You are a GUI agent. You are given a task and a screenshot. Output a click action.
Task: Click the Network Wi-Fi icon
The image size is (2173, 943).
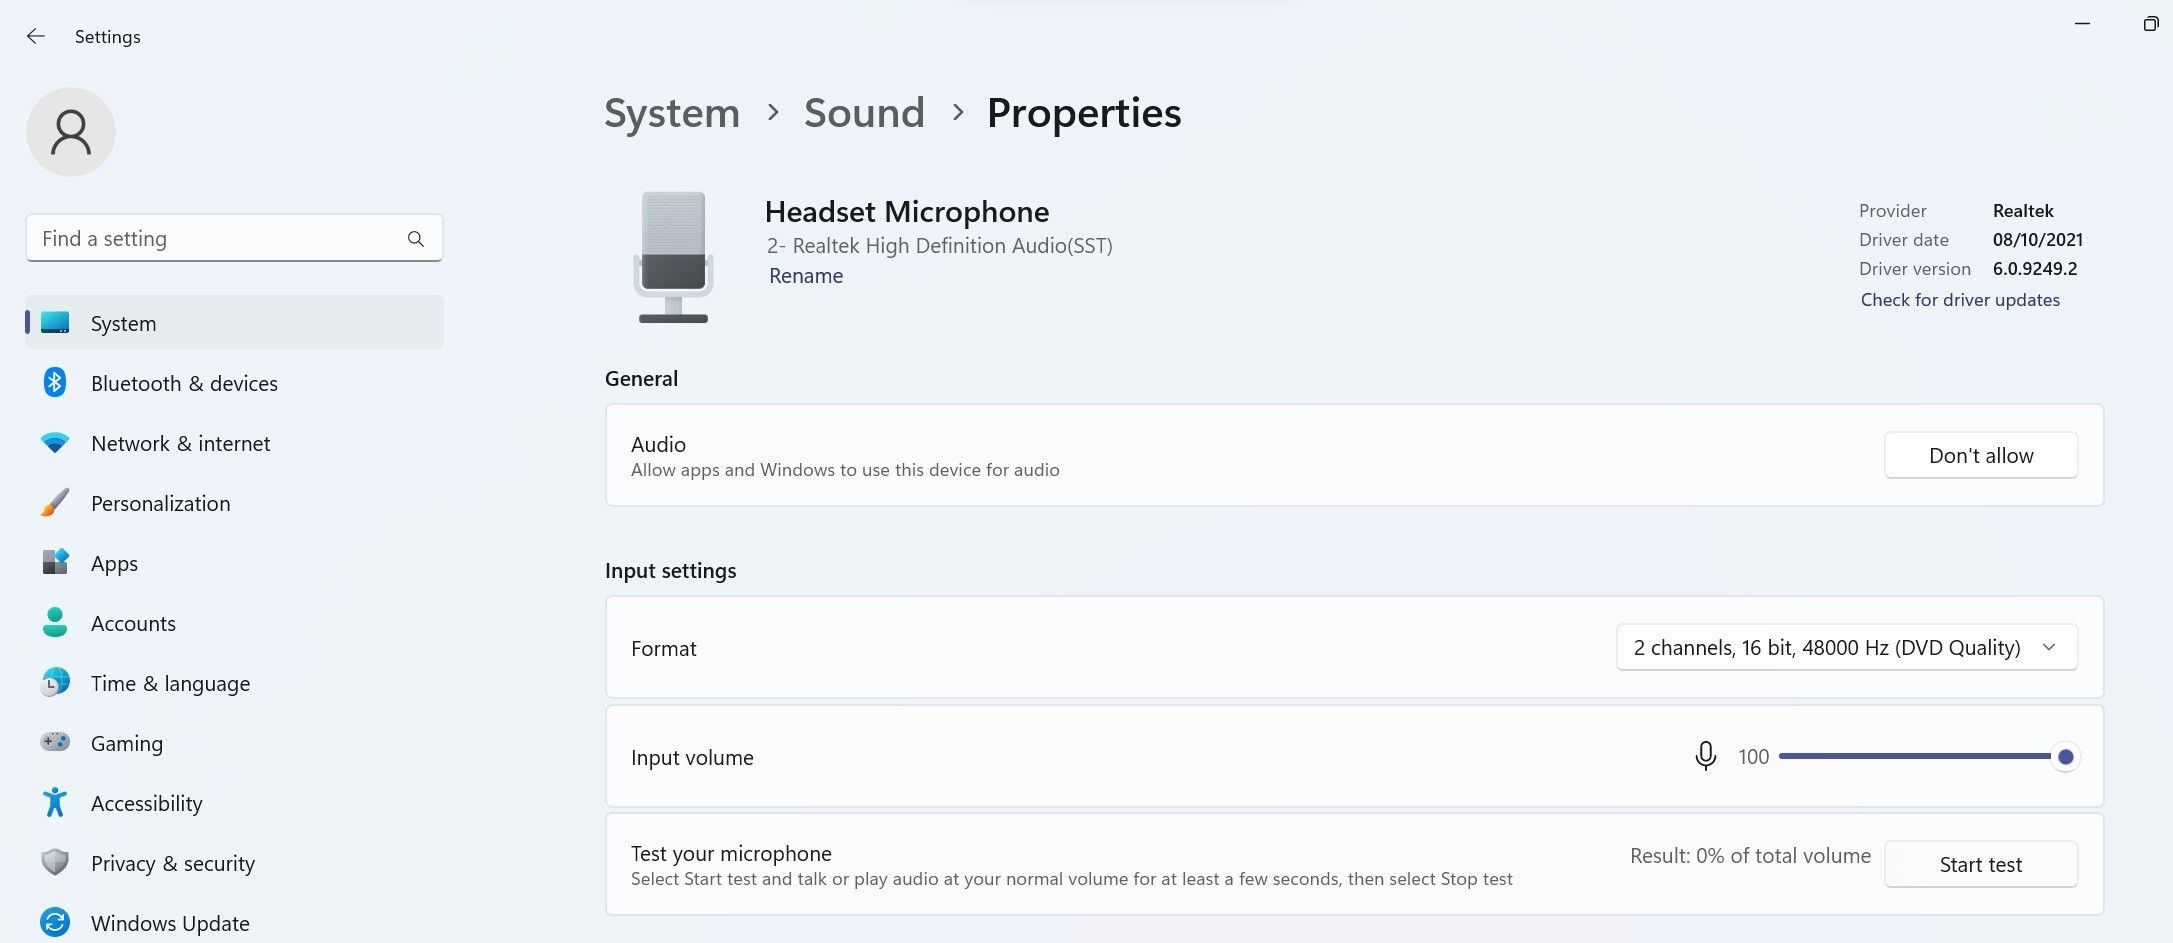click(x=55, y=443)
